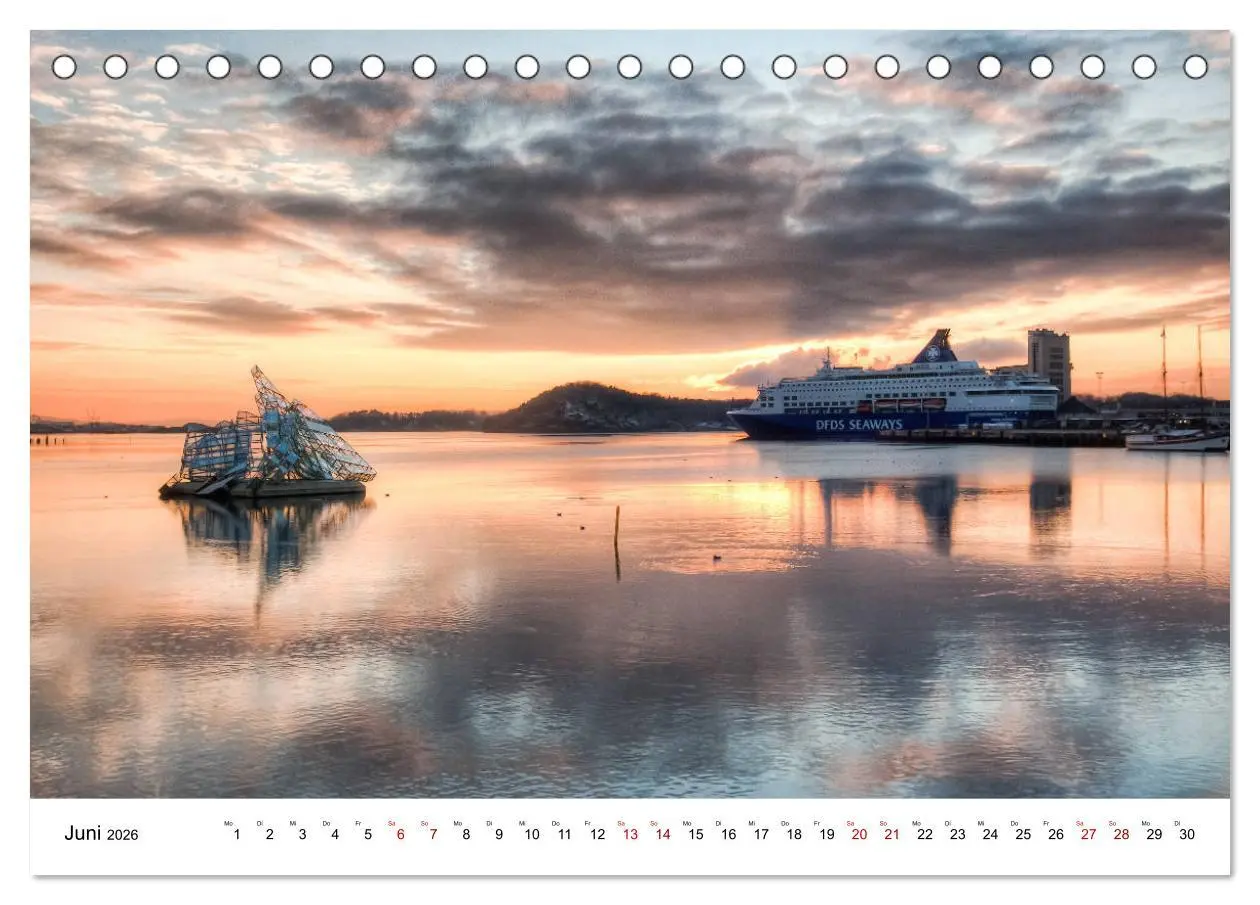Click date 16 in the calendar row
The width and height of the screenshot is (1260, 905).
pos(728,834)
